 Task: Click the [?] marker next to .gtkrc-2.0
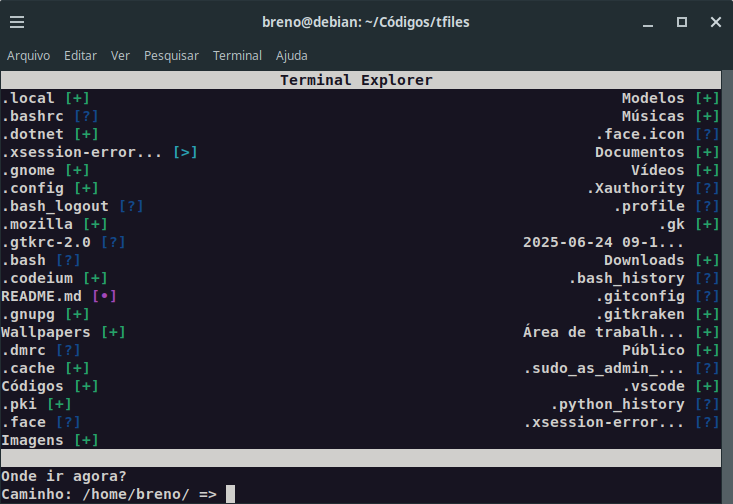click(x=113, y=242)
